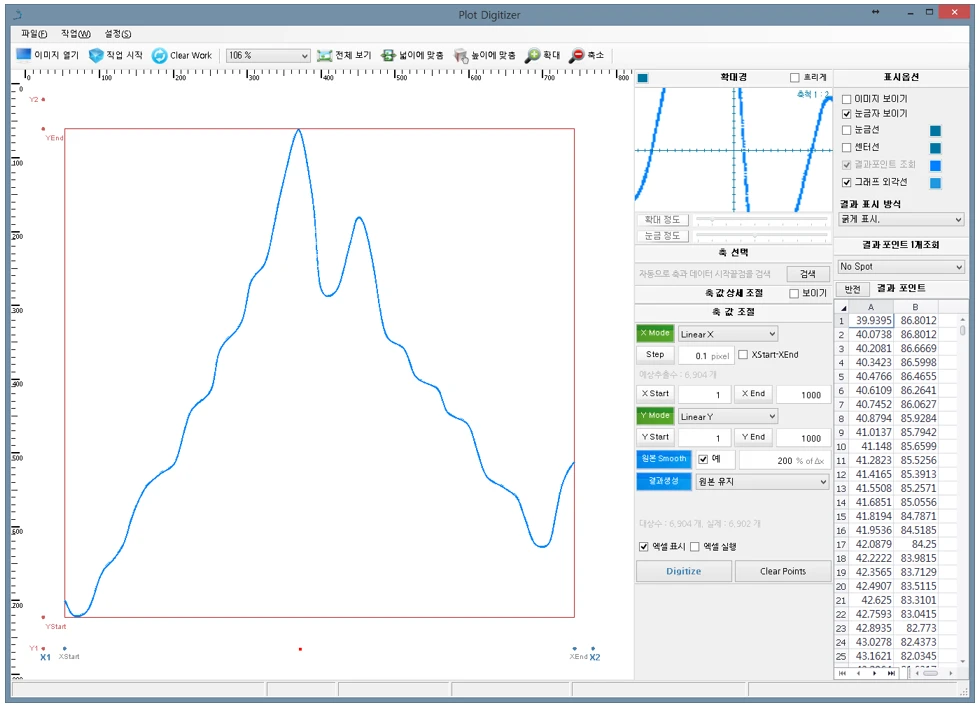979x708 pixels.
Task: Open 원본 유지 result dropdown
Action: pos(762,482)
